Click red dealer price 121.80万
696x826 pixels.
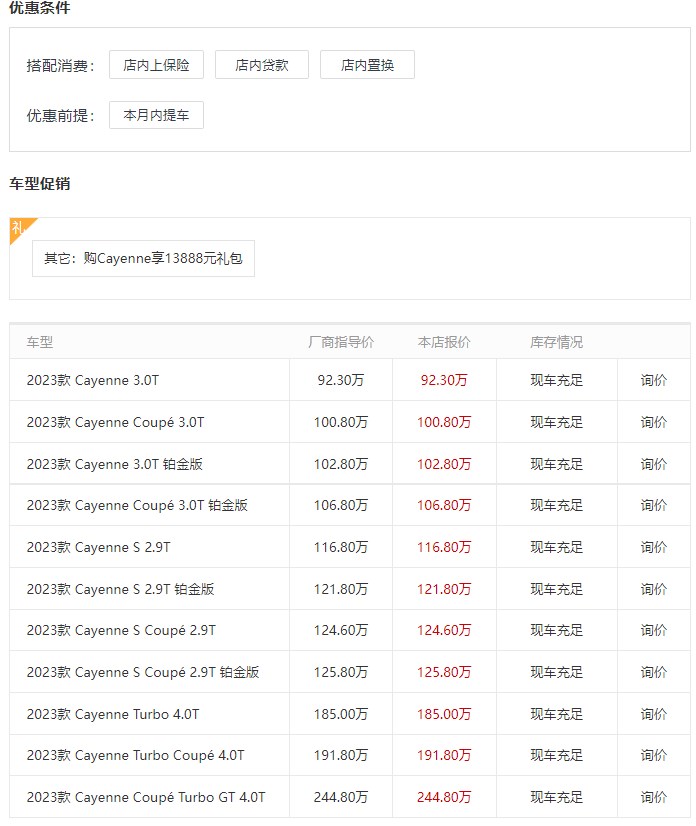click(x=444, y=589)
